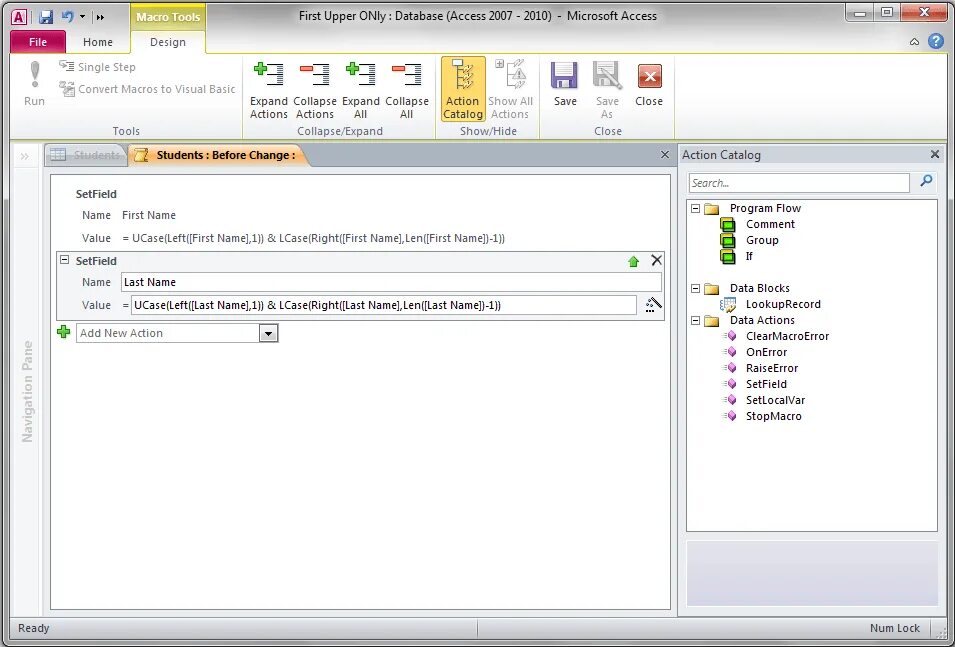Click the Last Name input field
The image size is (955, 647).
point(391,282)
